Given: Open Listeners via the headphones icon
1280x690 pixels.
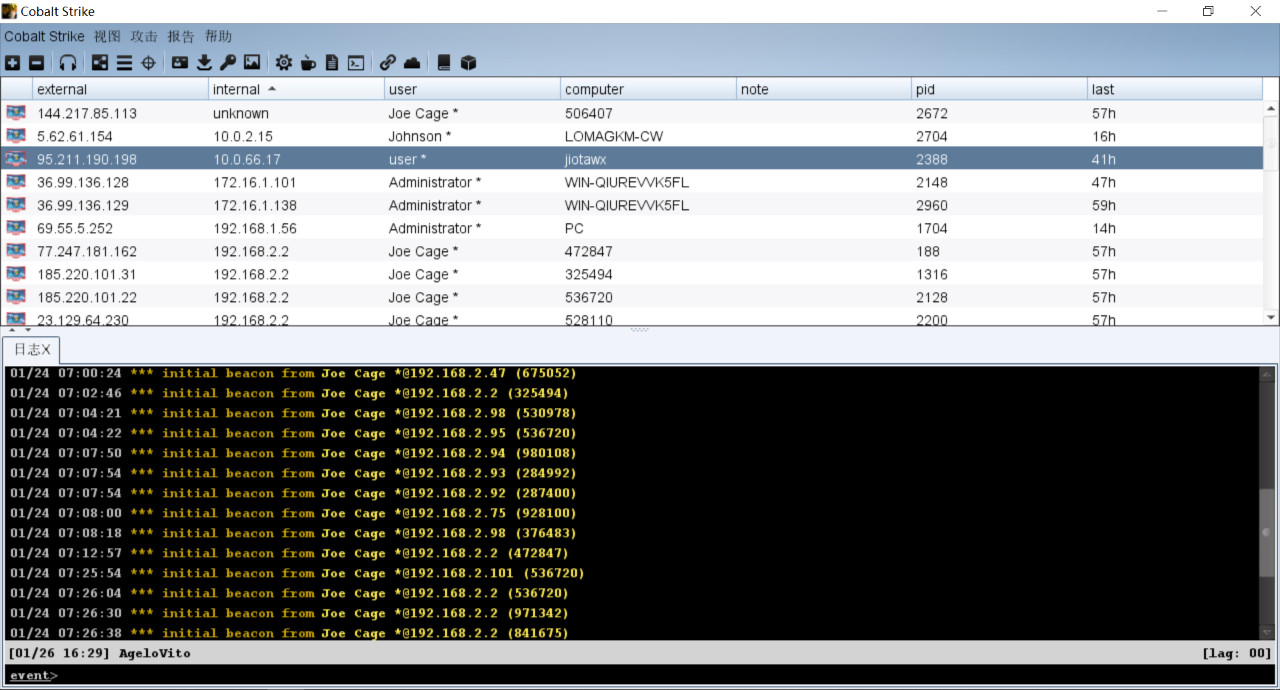Looking at the screenshot, I should tap(68, 63).
